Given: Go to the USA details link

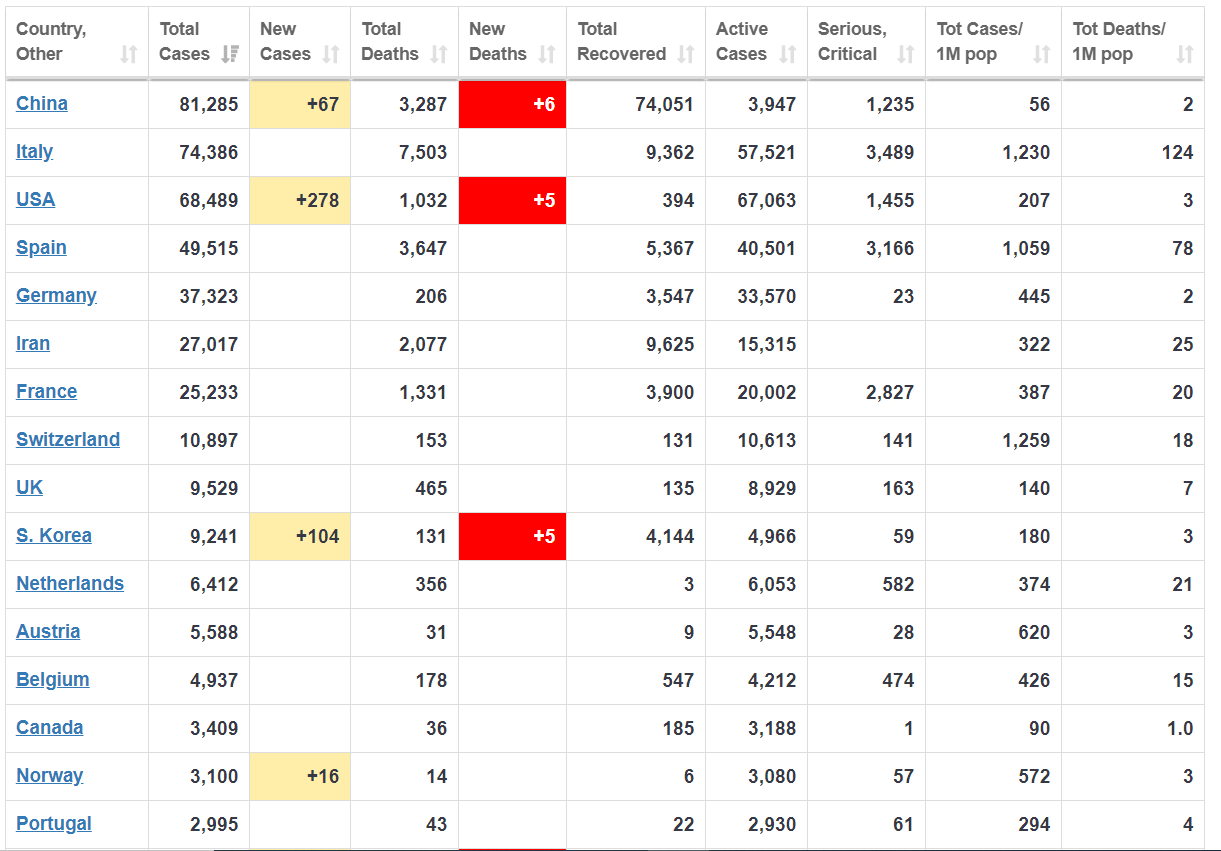Looking at the screenshot, I should (x=36, y=199).
